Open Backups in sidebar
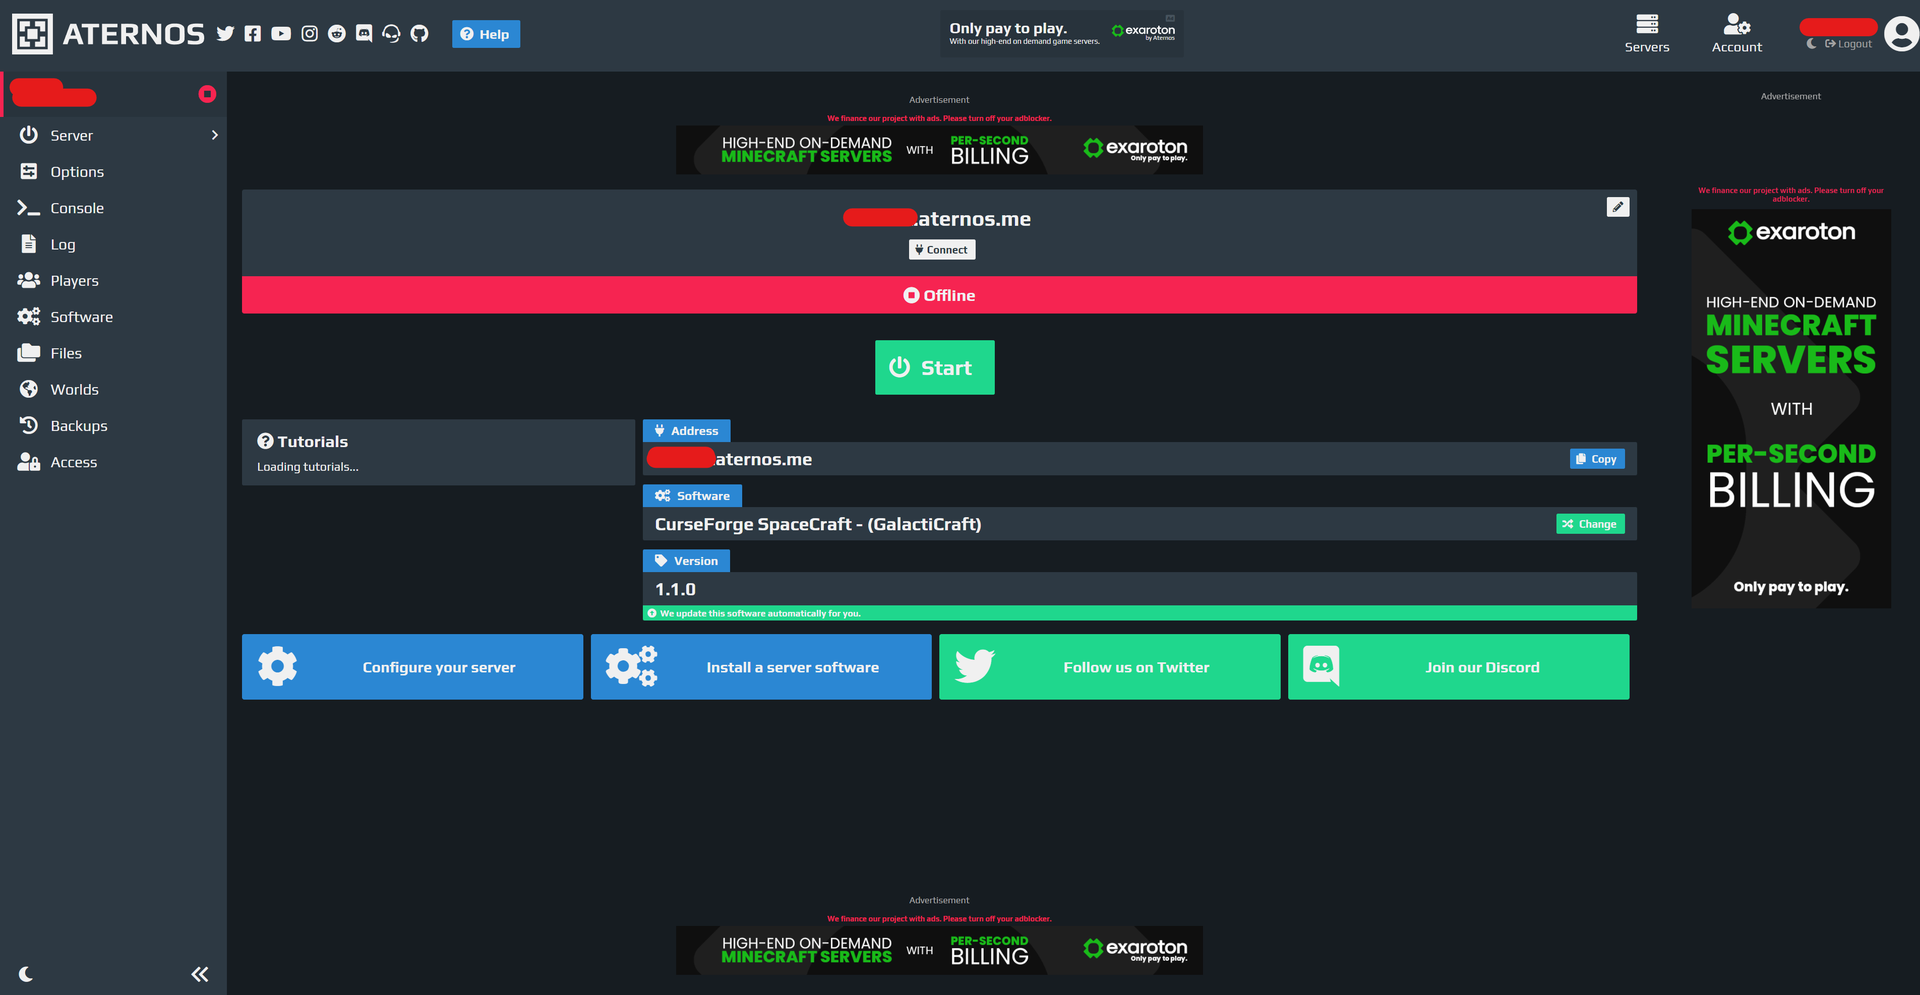 113,426
